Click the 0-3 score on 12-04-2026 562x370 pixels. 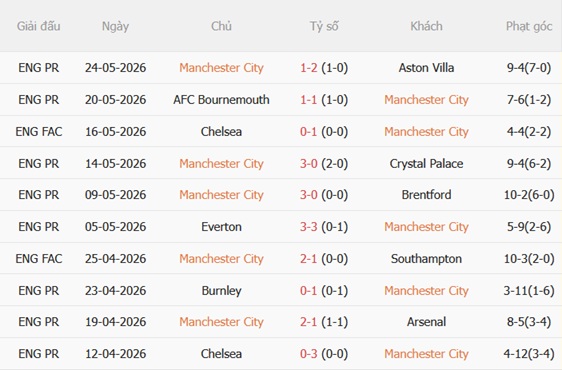[308, 354]
